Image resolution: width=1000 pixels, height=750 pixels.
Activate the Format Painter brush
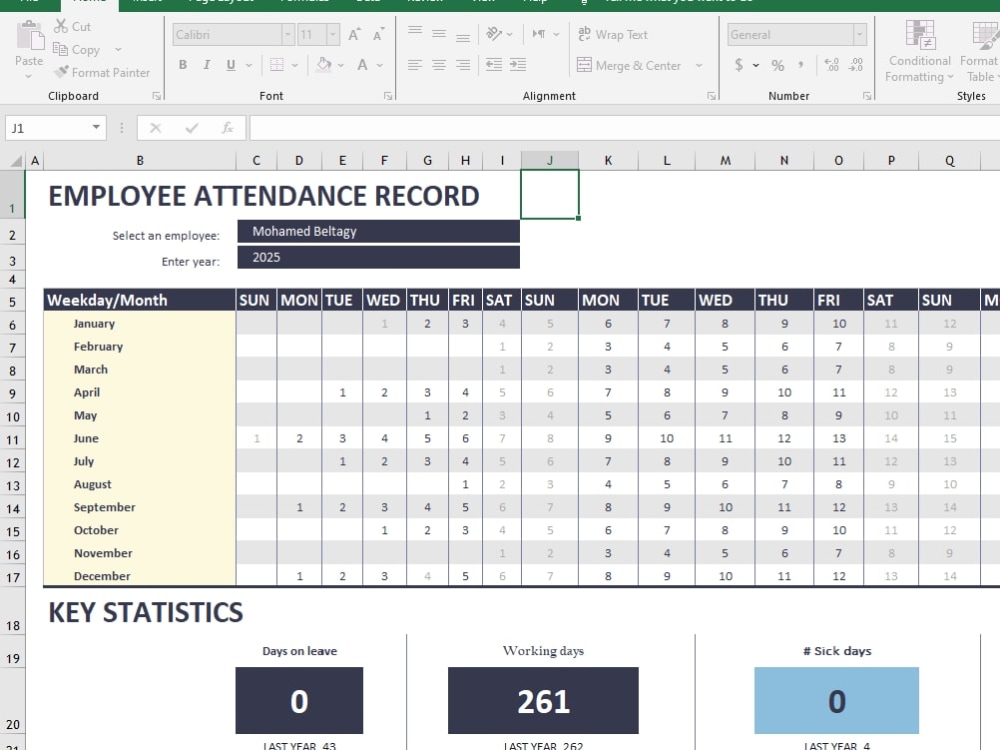point(61,72)
